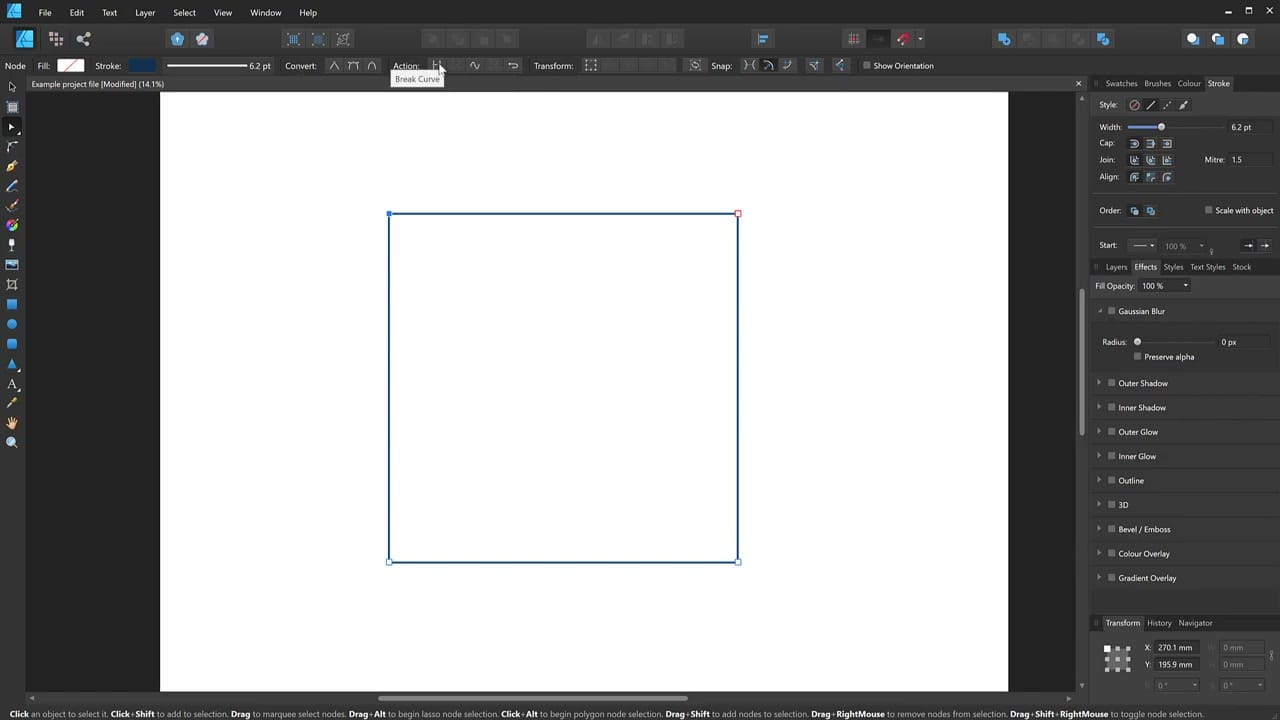Open the Layer menu

[145, 13]
